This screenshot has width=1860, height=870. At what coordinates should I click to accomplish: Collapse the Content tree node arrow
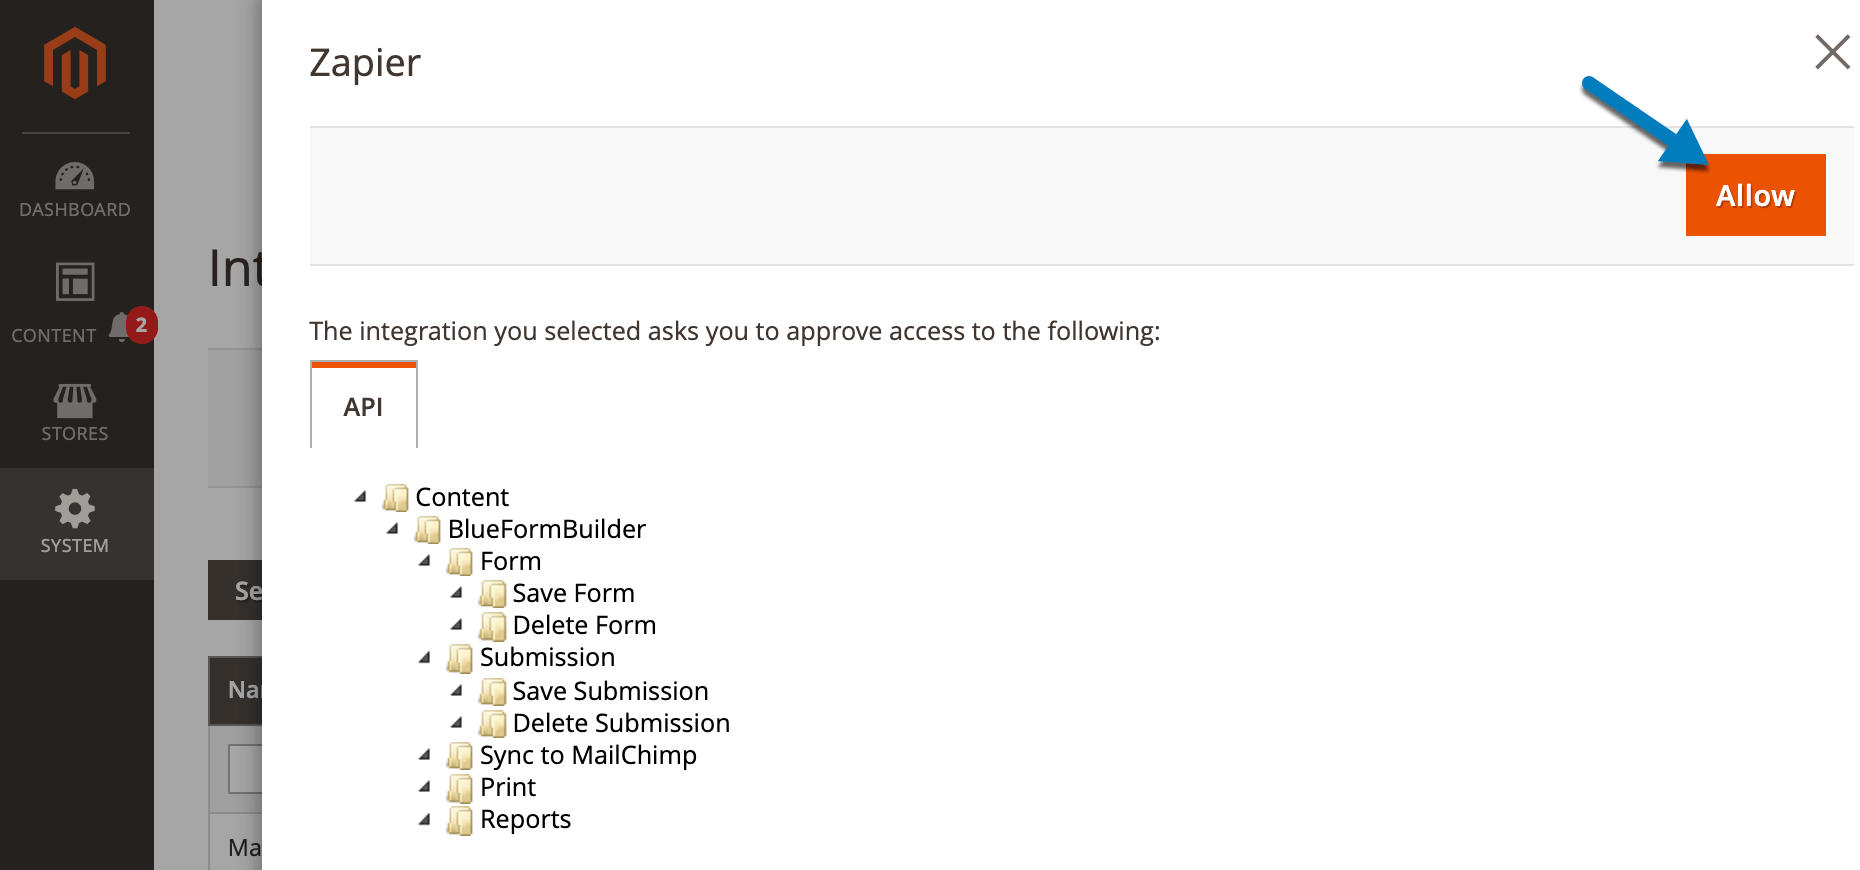coord(361,497)
